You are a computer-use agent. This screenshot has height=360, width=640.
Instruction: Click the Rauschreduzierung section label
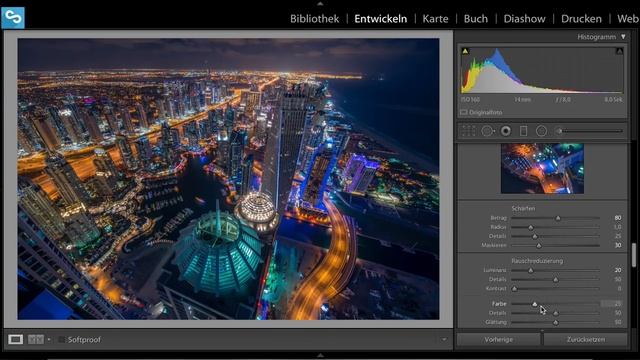point(537,260)
